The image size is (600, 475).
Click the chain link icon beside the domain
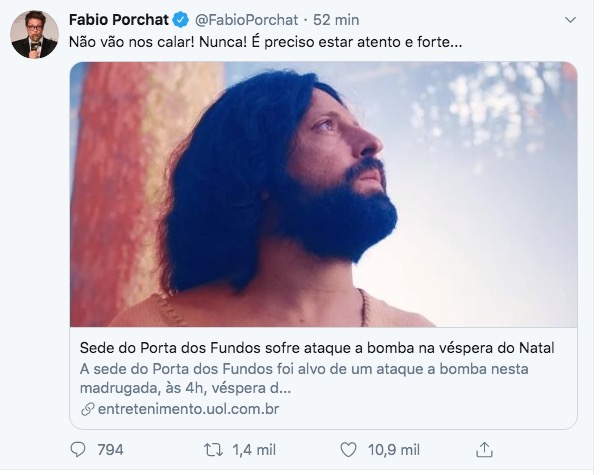point(87,409)
